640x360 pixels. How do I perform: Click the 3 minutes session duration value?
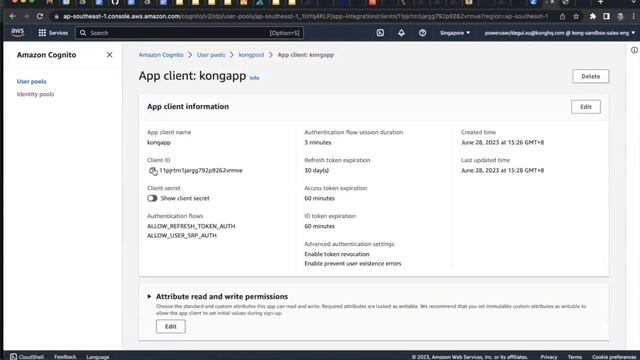[318, 142]
